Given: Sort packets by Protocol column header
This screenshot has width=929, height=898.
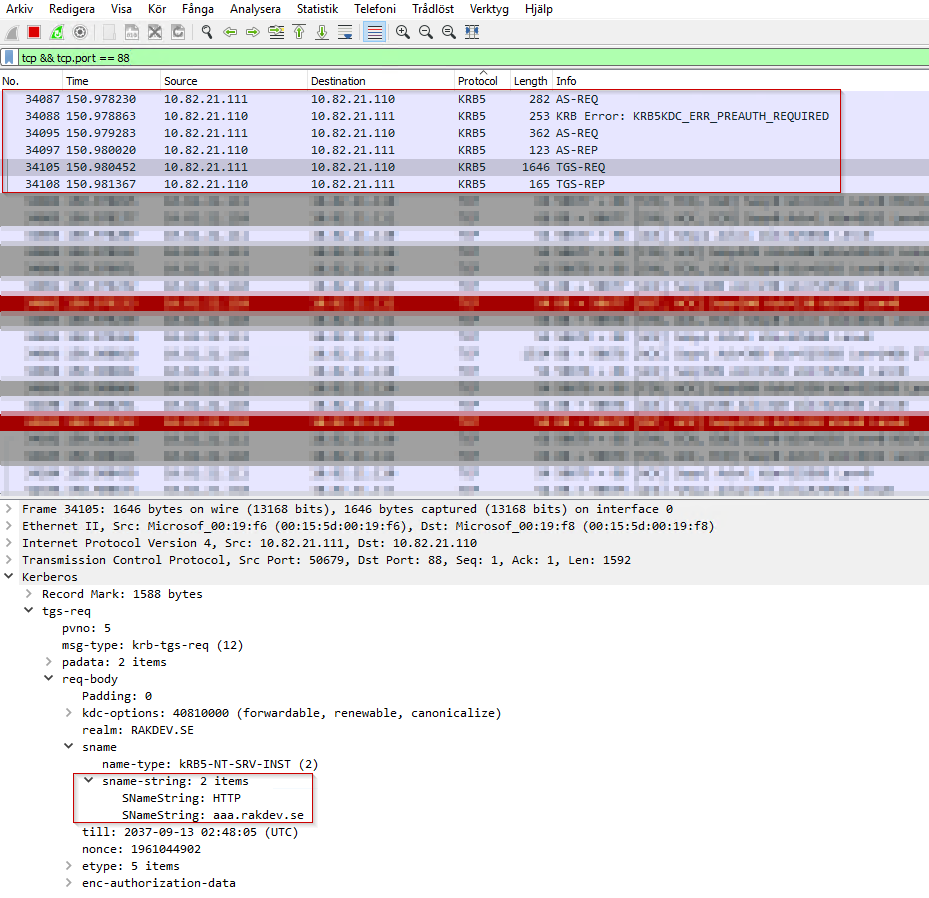Looking at the screenshot, I should 478,81.
